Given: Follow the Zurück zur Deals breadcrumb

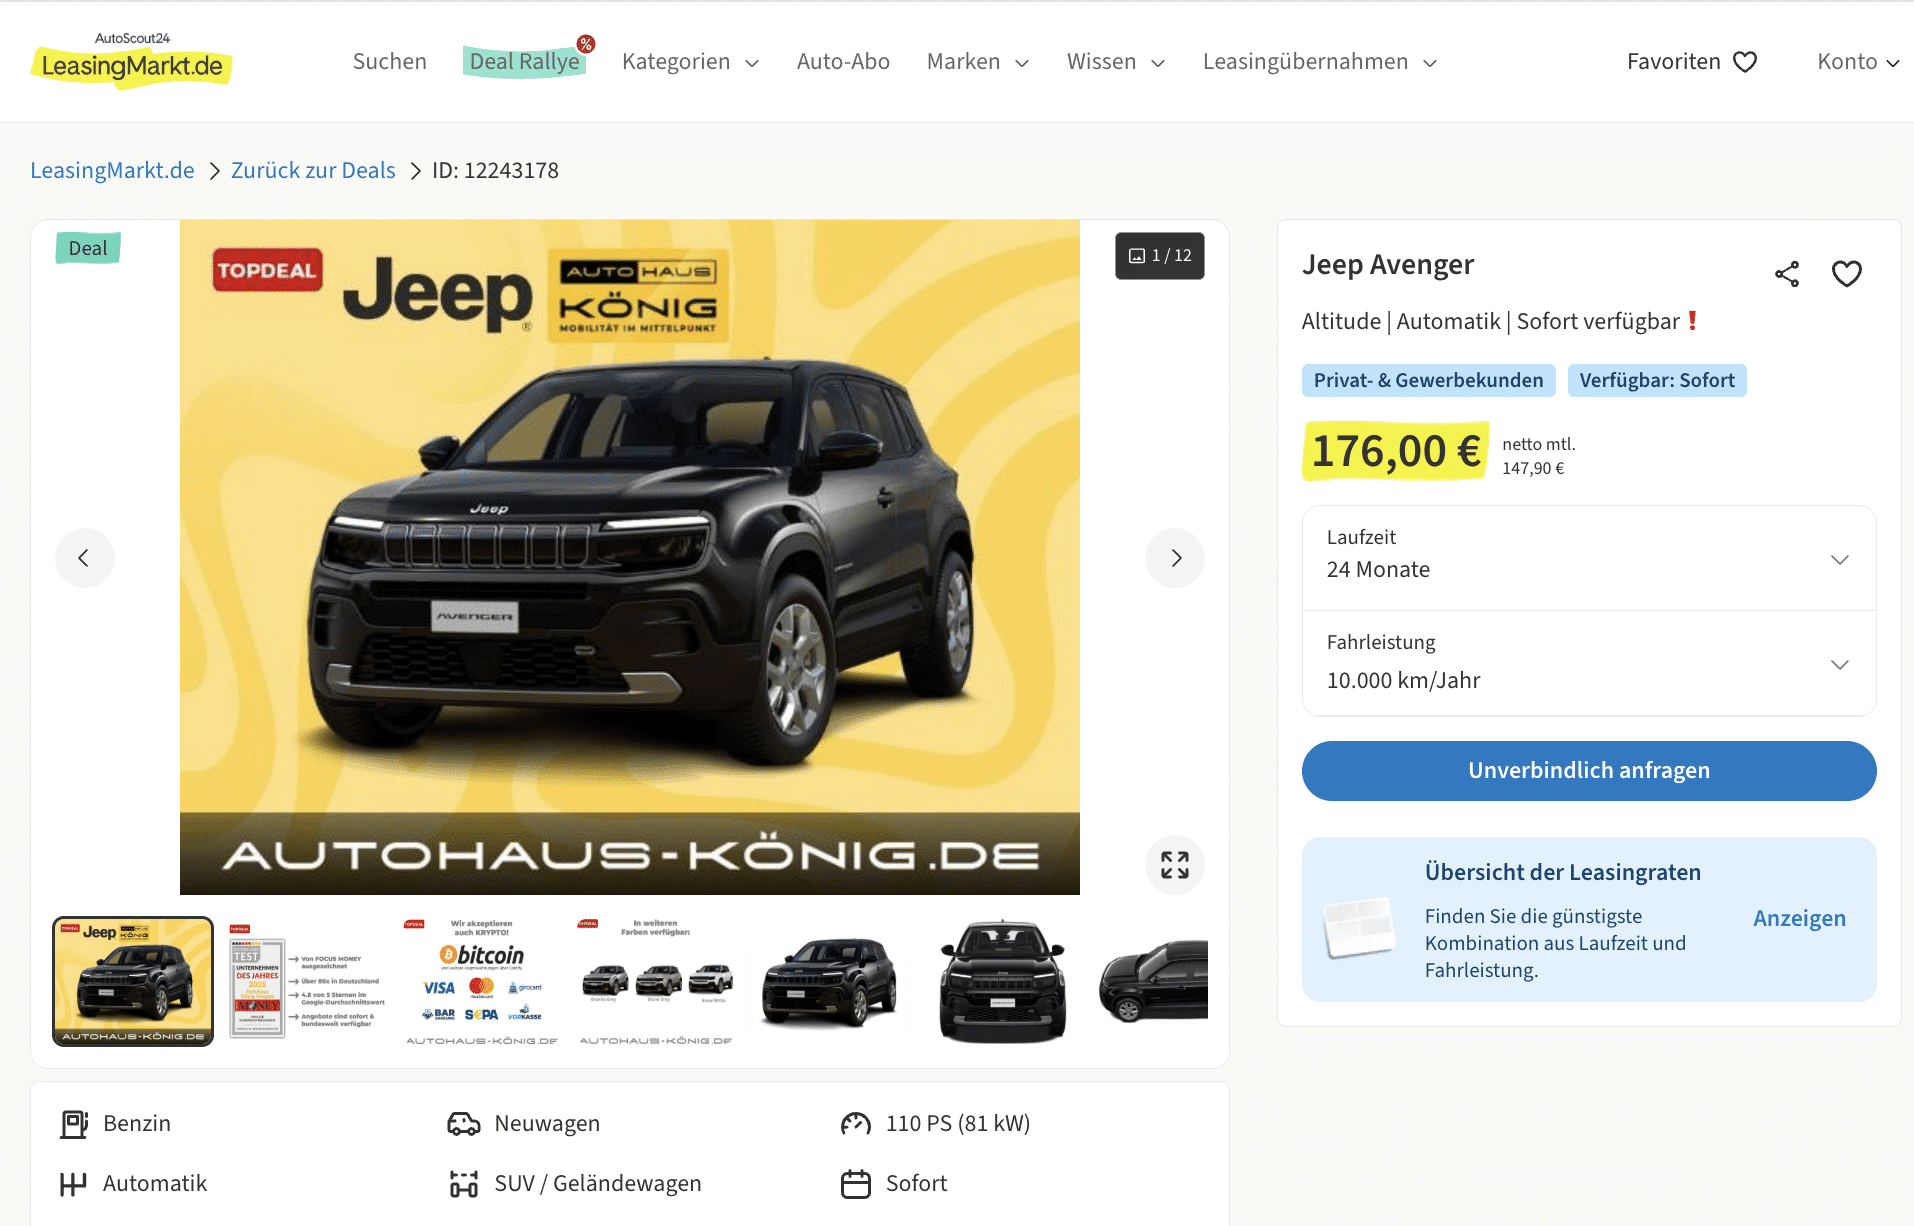Looking at the screenshot, I should pyautogui.click(x=313, y=171).
